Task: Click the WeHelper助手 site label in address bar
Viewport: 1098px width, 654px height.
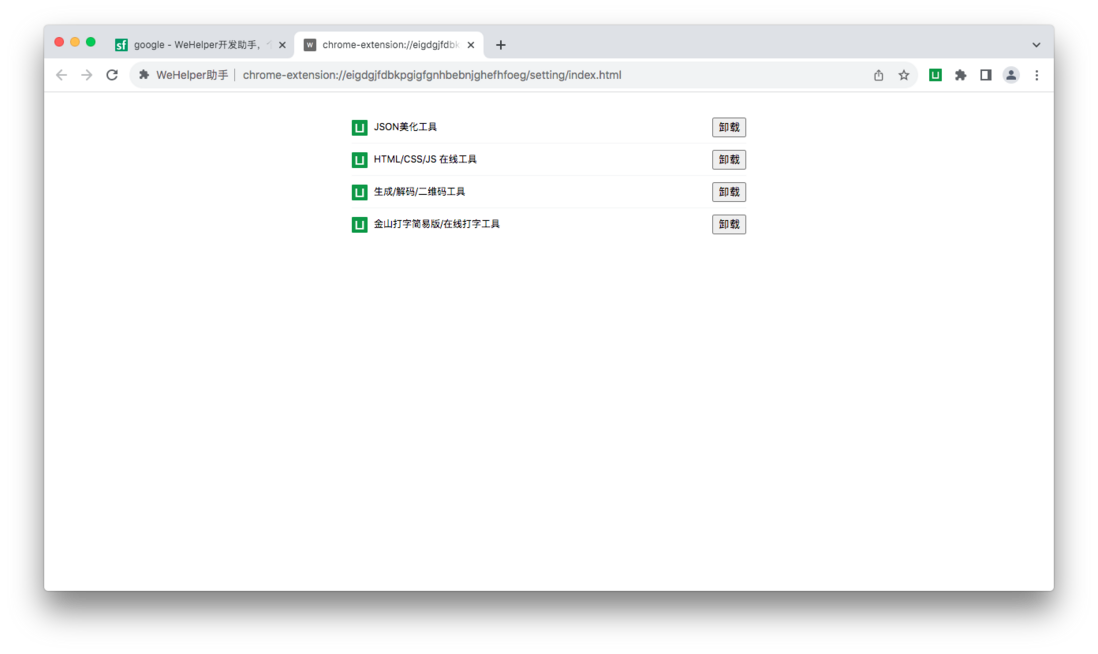Action: (192, 75)
